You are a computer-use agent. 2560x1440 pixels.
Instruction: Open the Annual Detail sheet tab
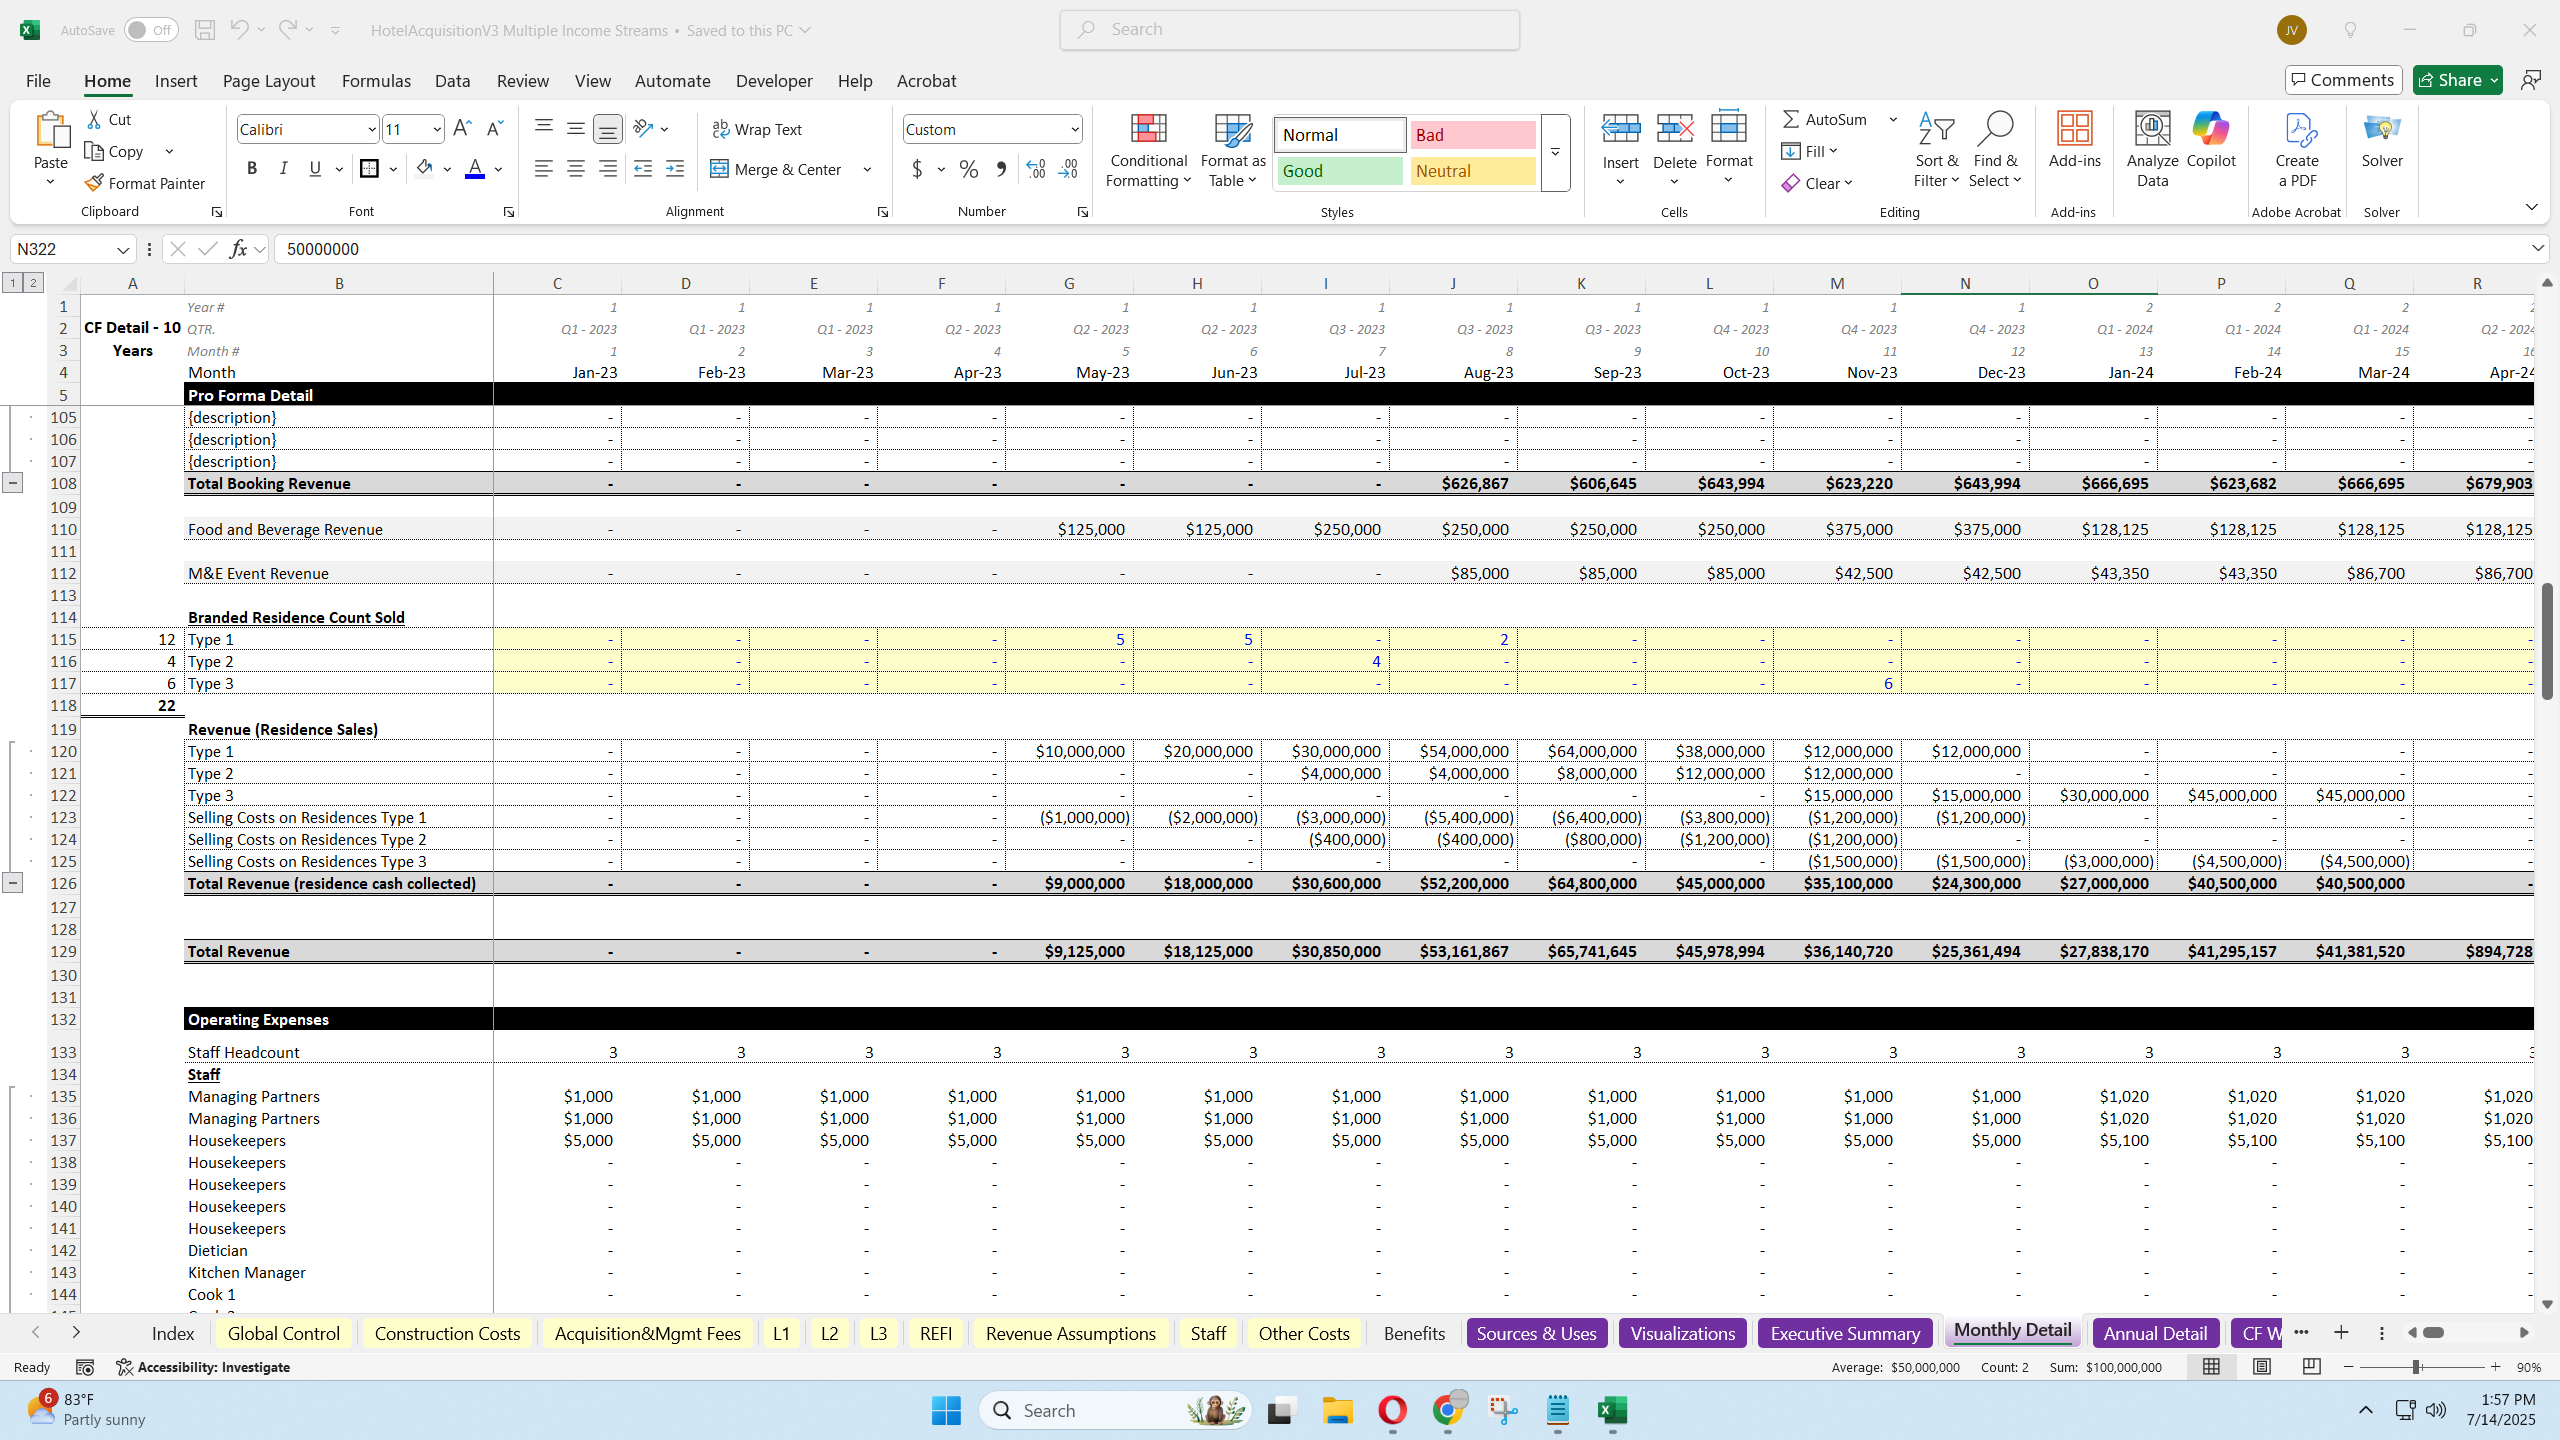(x=2154, y=1333)
